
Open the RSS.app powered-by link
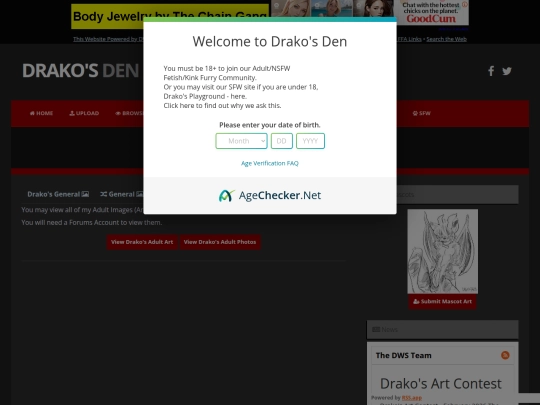(412, 397)
